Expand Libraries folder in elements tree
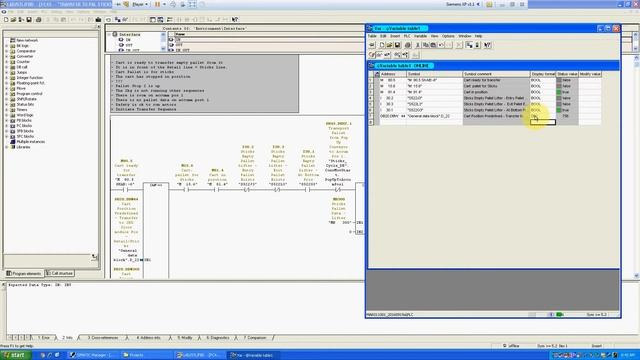Screen dimensions: 640x360 (7, 147)
